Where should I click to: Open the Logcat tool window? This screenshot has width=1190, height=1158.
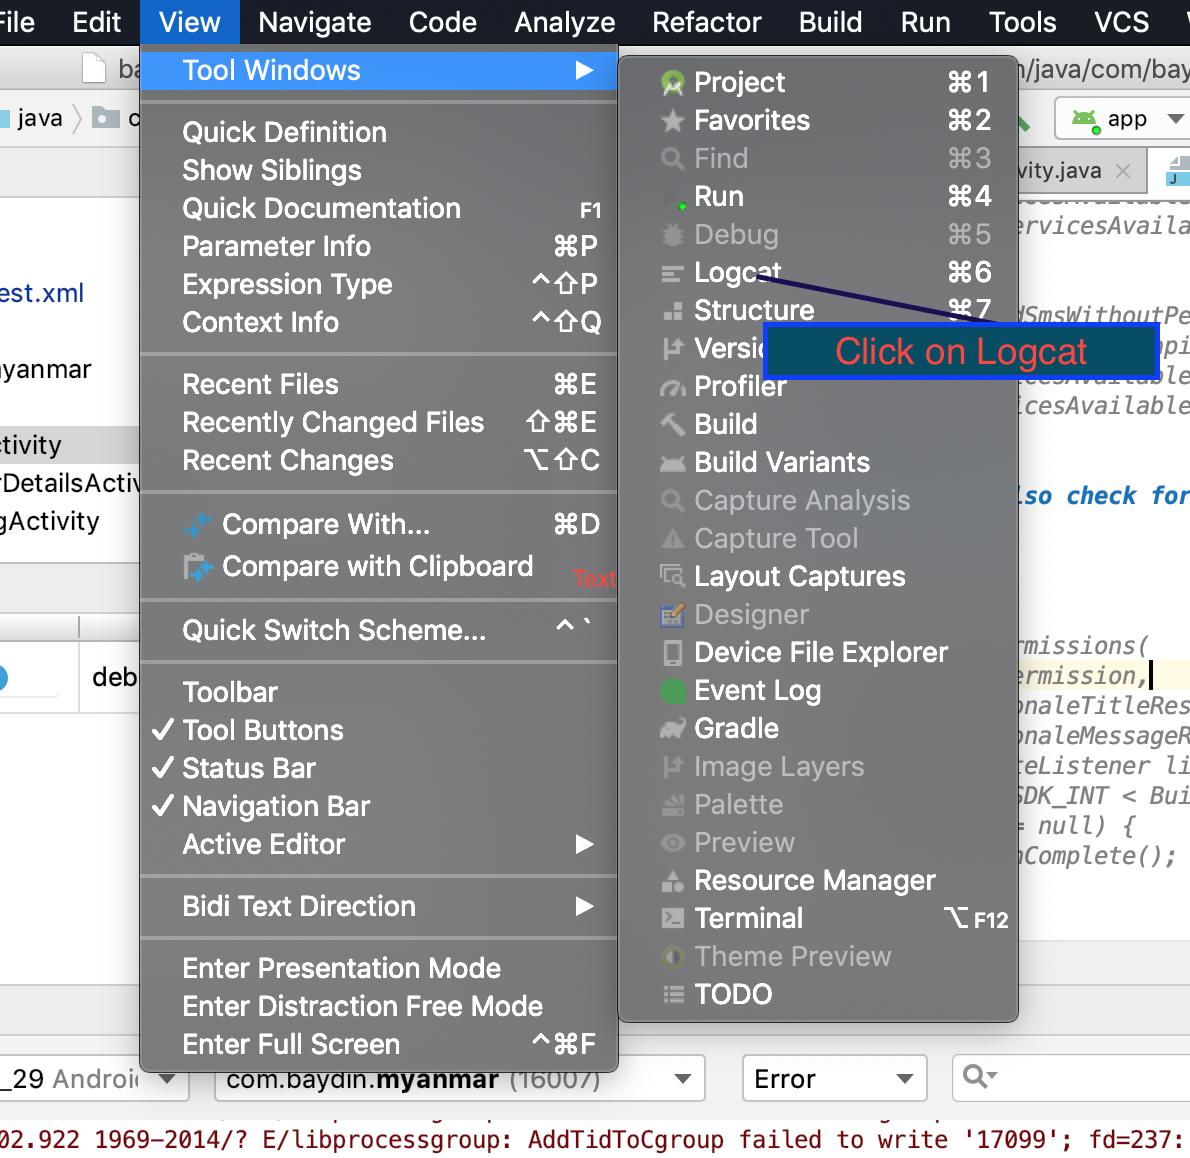click(737, 272)
